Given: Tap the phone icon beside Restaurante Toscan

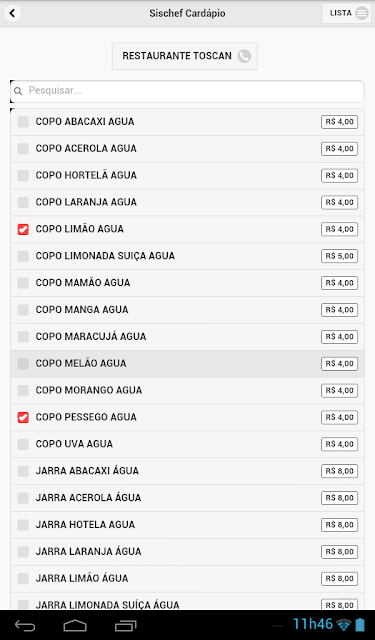Looking at the screenshot, I should pyautogui.click(x=244, y=56).
